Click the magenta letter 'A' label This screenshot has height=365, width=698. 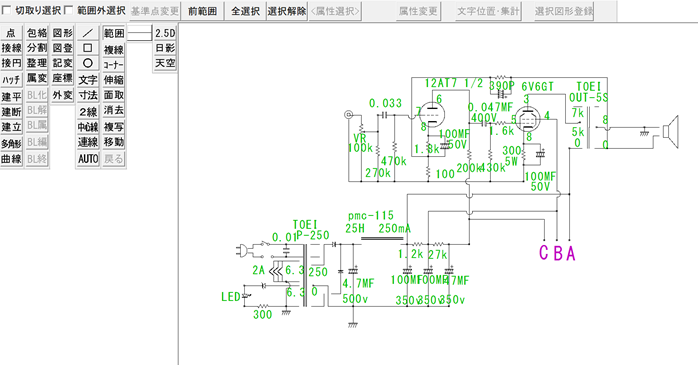coord(571,253)
